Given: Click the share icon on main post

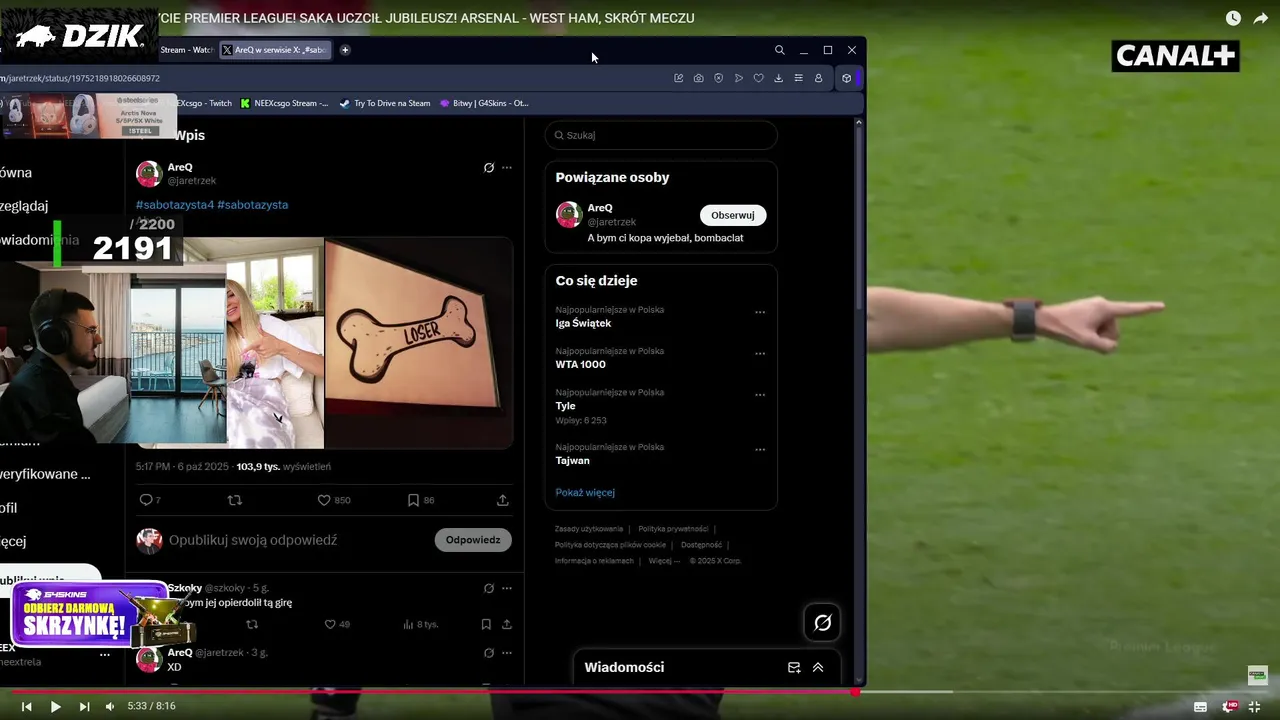Looking at the screenshot, I should (503, 500).
